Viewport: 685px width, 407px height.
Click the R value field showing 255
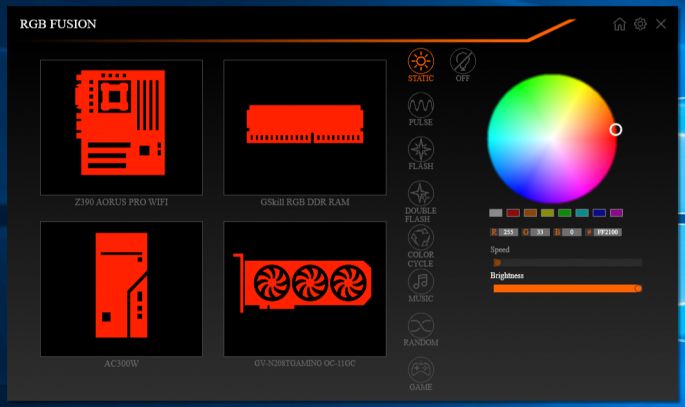[508, 232]
